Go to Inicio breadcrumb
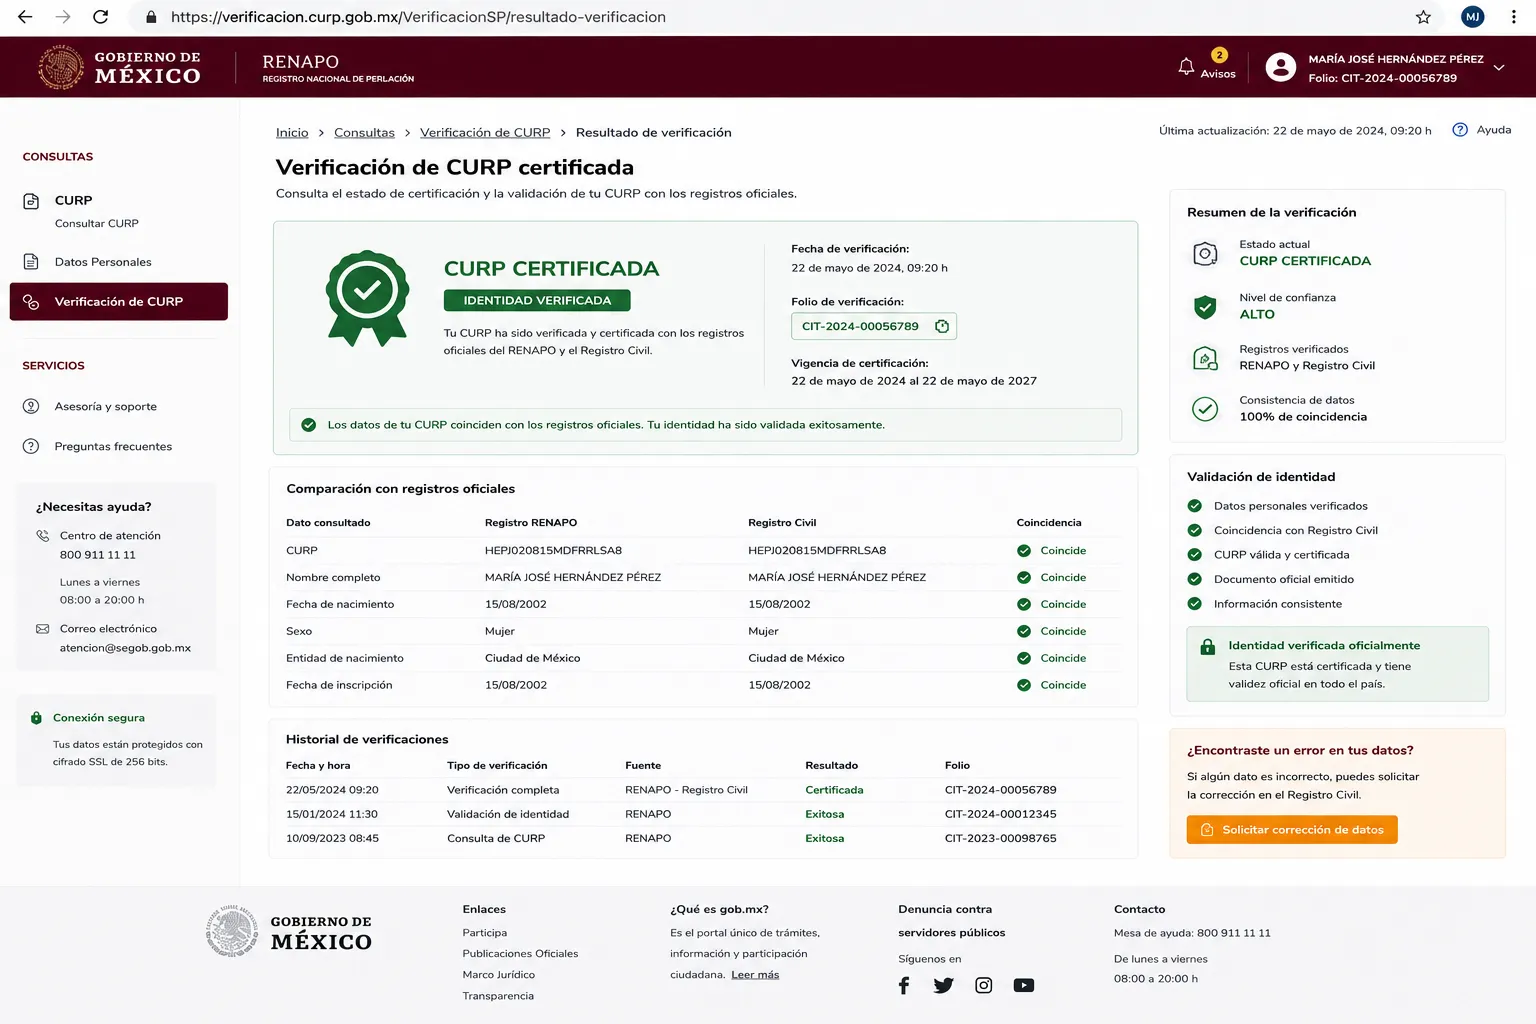Image resolution: width=1536 pixels, height=1024 pixels. click(x=292, y=132)
